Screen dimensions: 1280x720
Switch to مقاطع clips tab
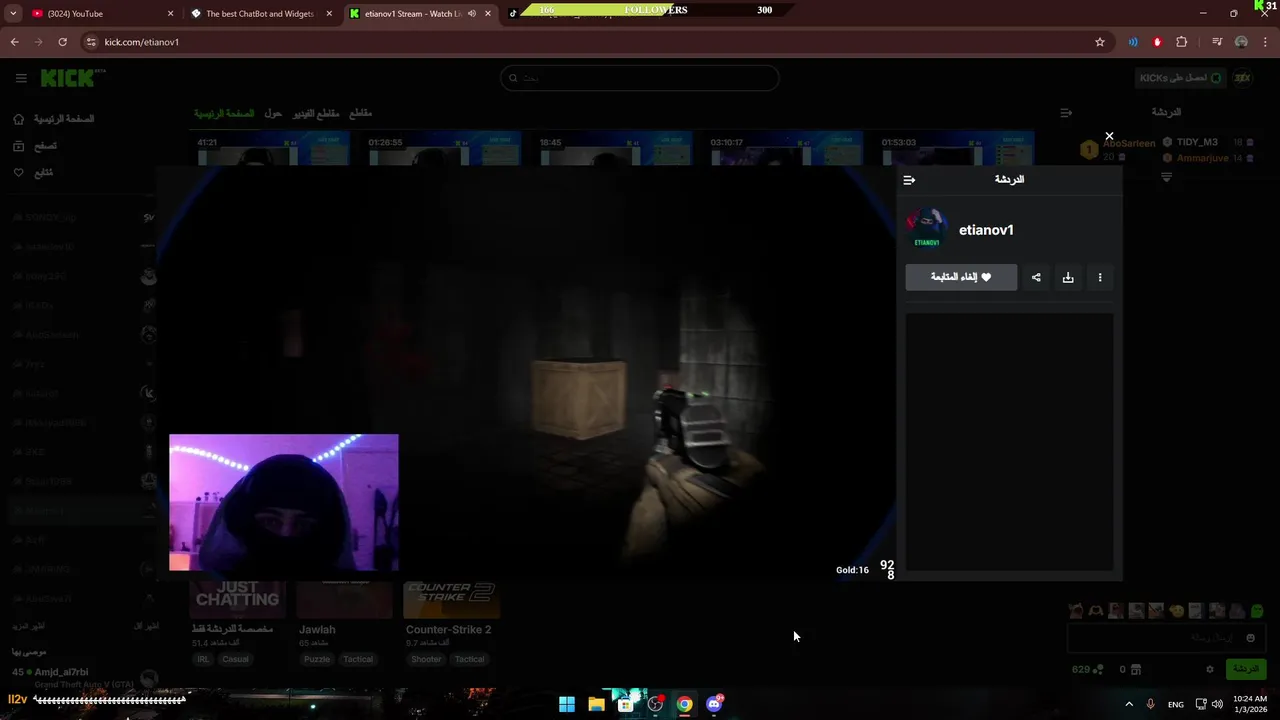[361, 114]
